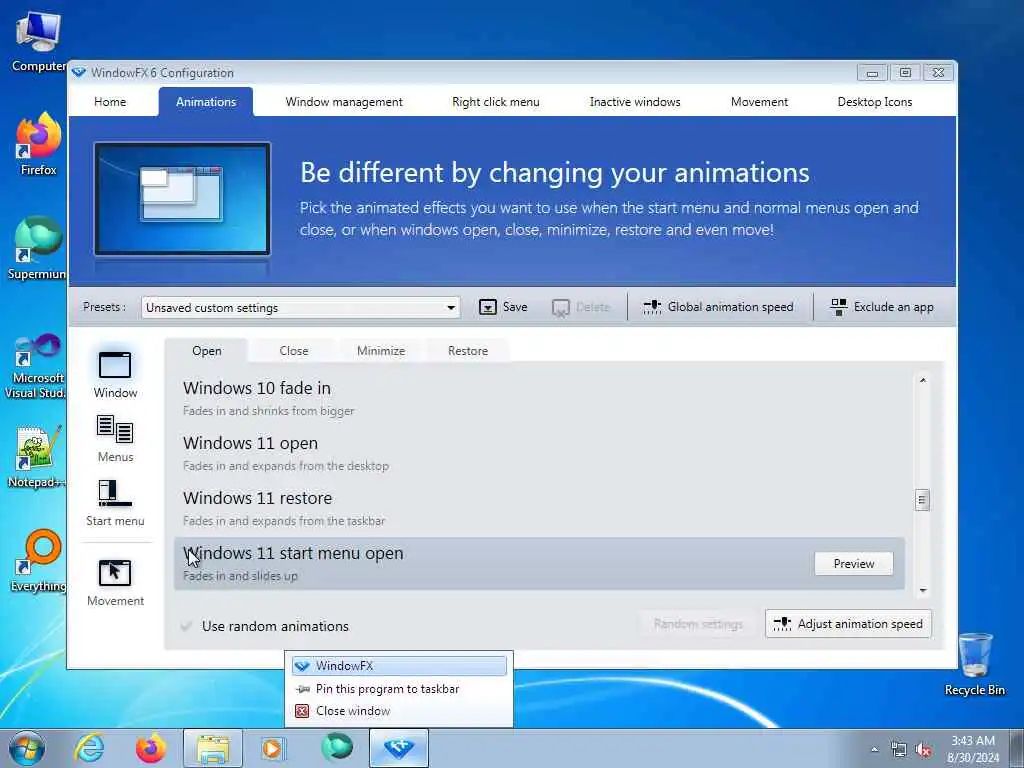Select the Firefox desktop shortcut
Viewport: 1024px width, 768px height.
(38, 144)
